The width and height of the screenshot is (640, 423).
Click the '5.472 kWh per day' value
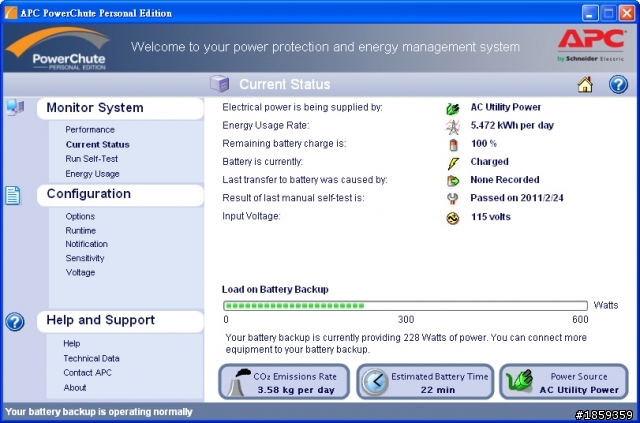[x=512, y=125]
